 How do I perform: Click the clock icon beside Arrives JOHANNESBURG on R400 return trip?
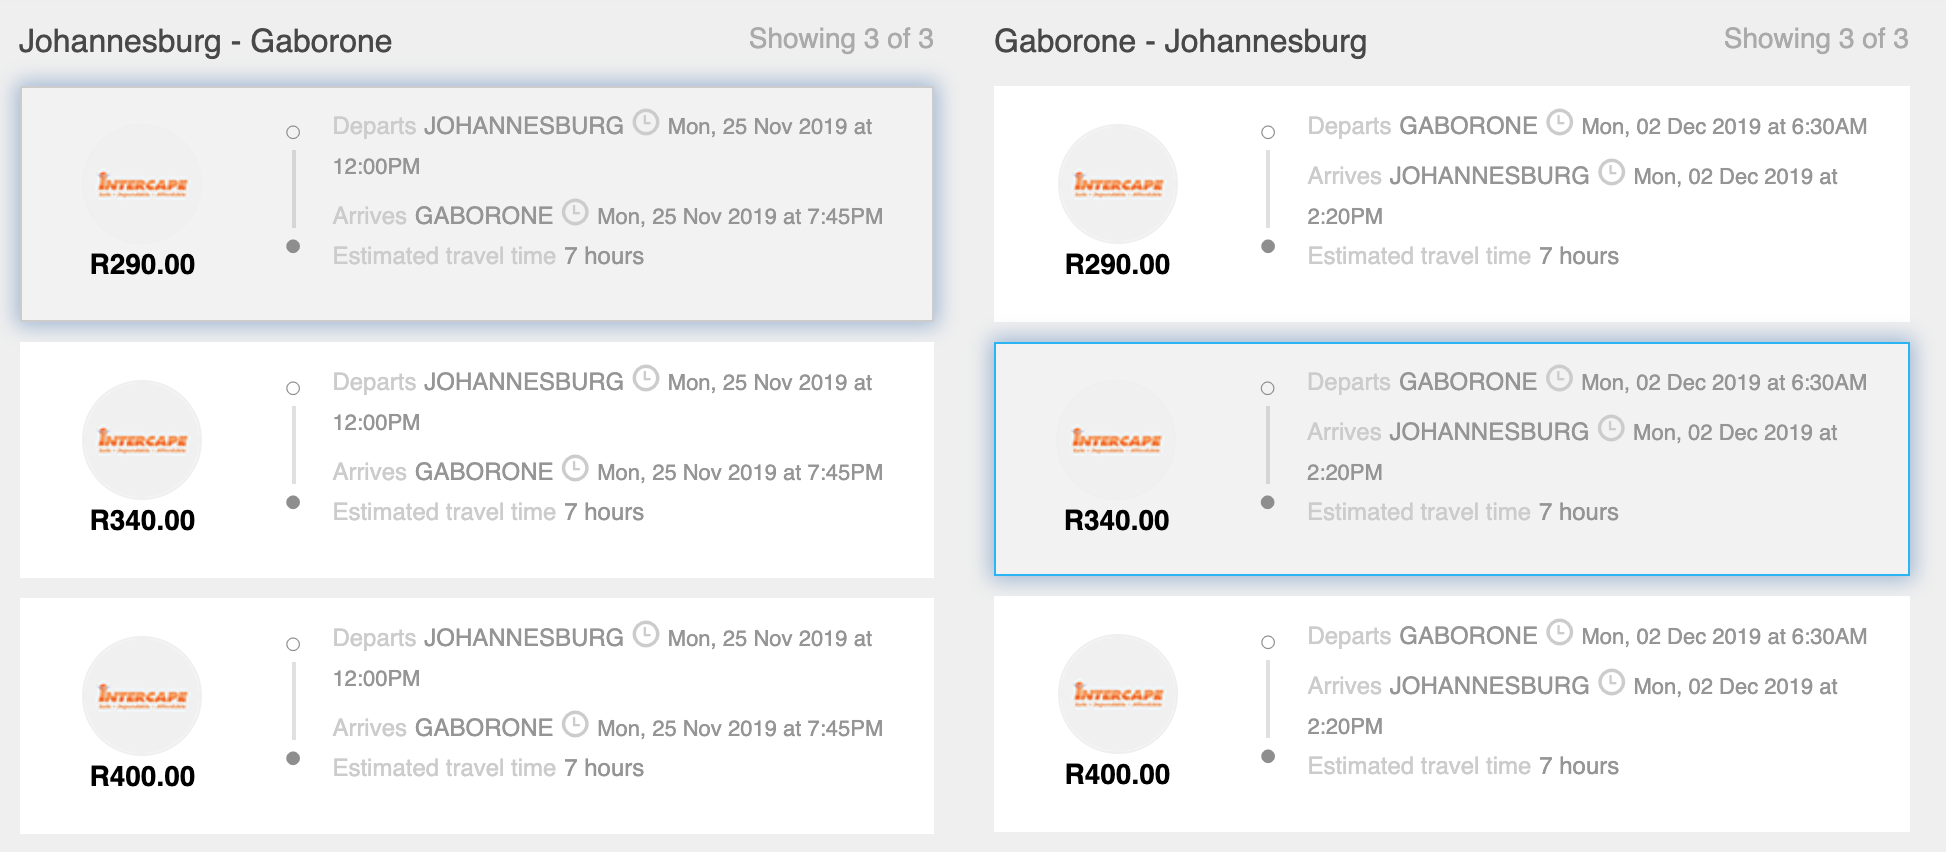click(x=1611, y=683)
